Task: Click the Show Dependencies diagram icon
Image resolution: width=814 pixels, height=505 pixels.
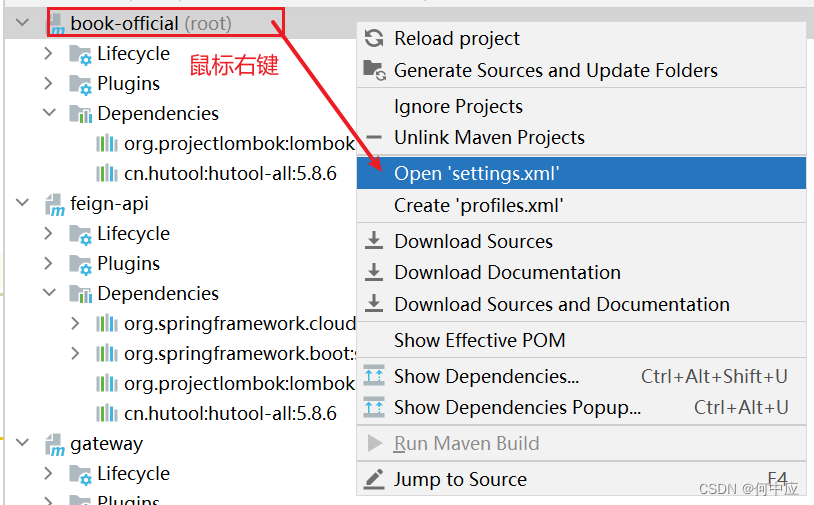Action: tap(374, 376)
